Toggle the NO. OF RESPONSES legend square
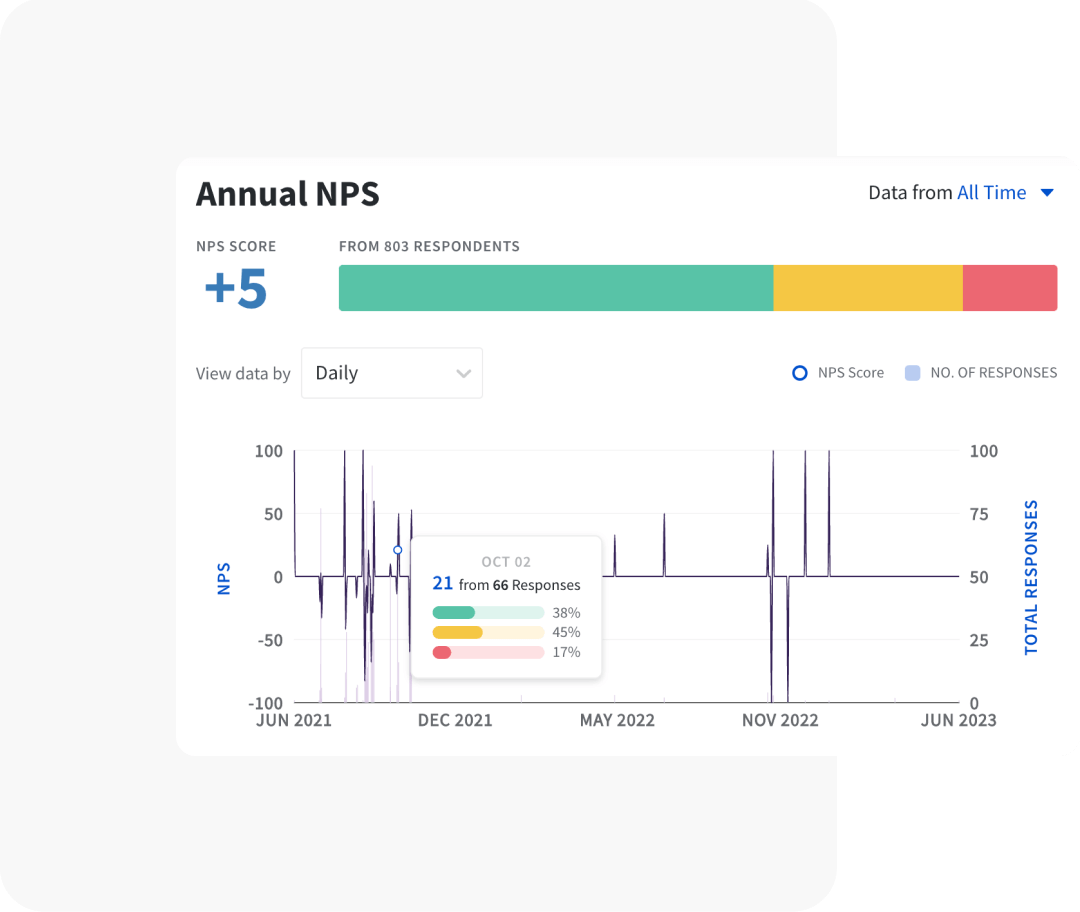 click(x=913, y=372)
